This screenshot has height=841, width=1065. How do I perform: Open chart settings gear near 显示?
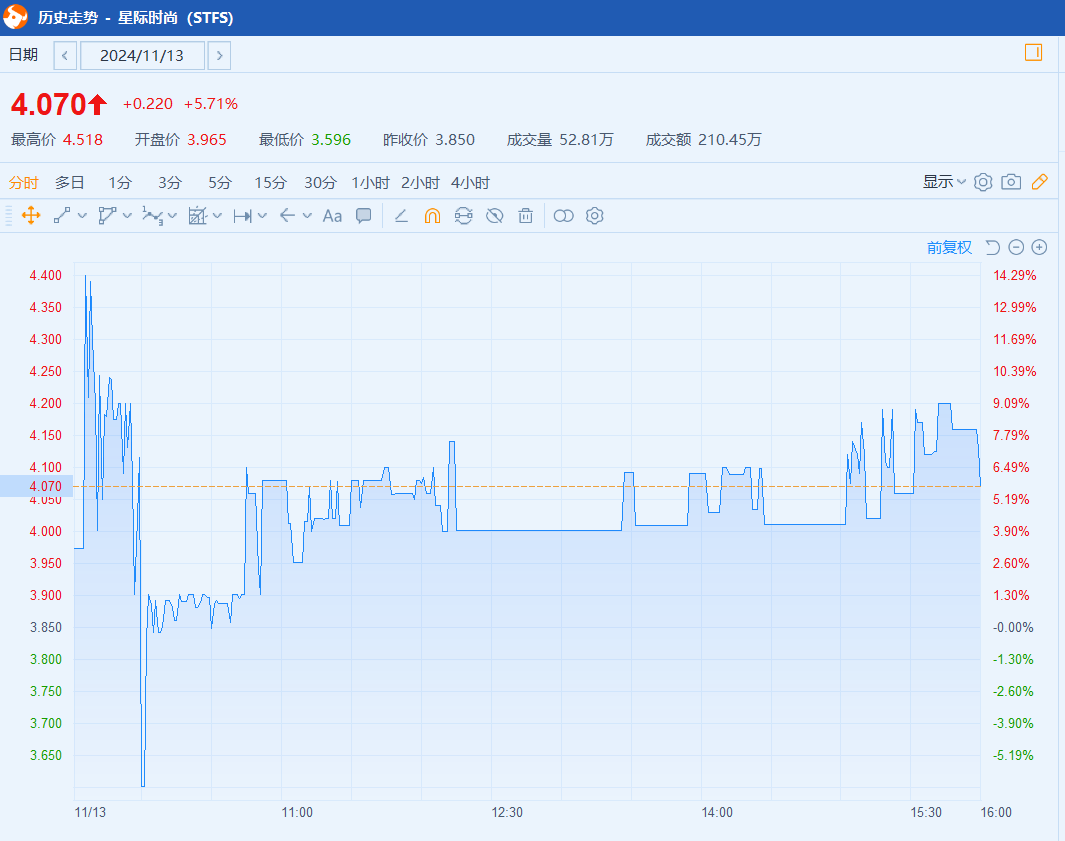[983, 182]
